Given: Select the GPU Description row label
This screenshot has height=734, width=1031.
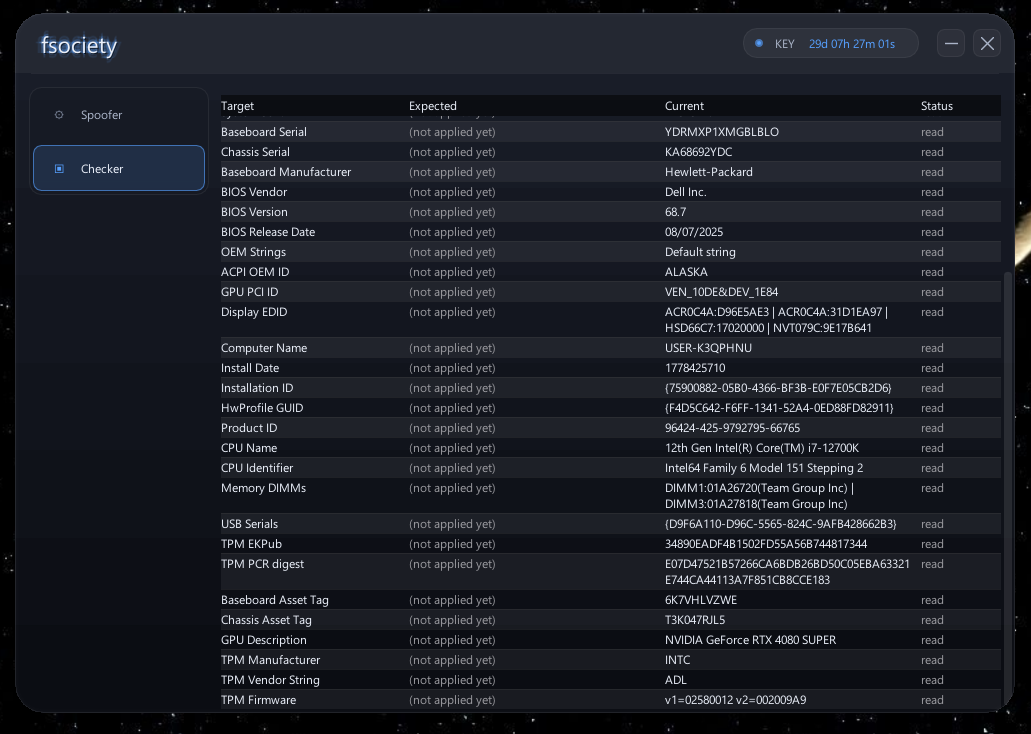Looking at the screenshot, I should point(264,640).
